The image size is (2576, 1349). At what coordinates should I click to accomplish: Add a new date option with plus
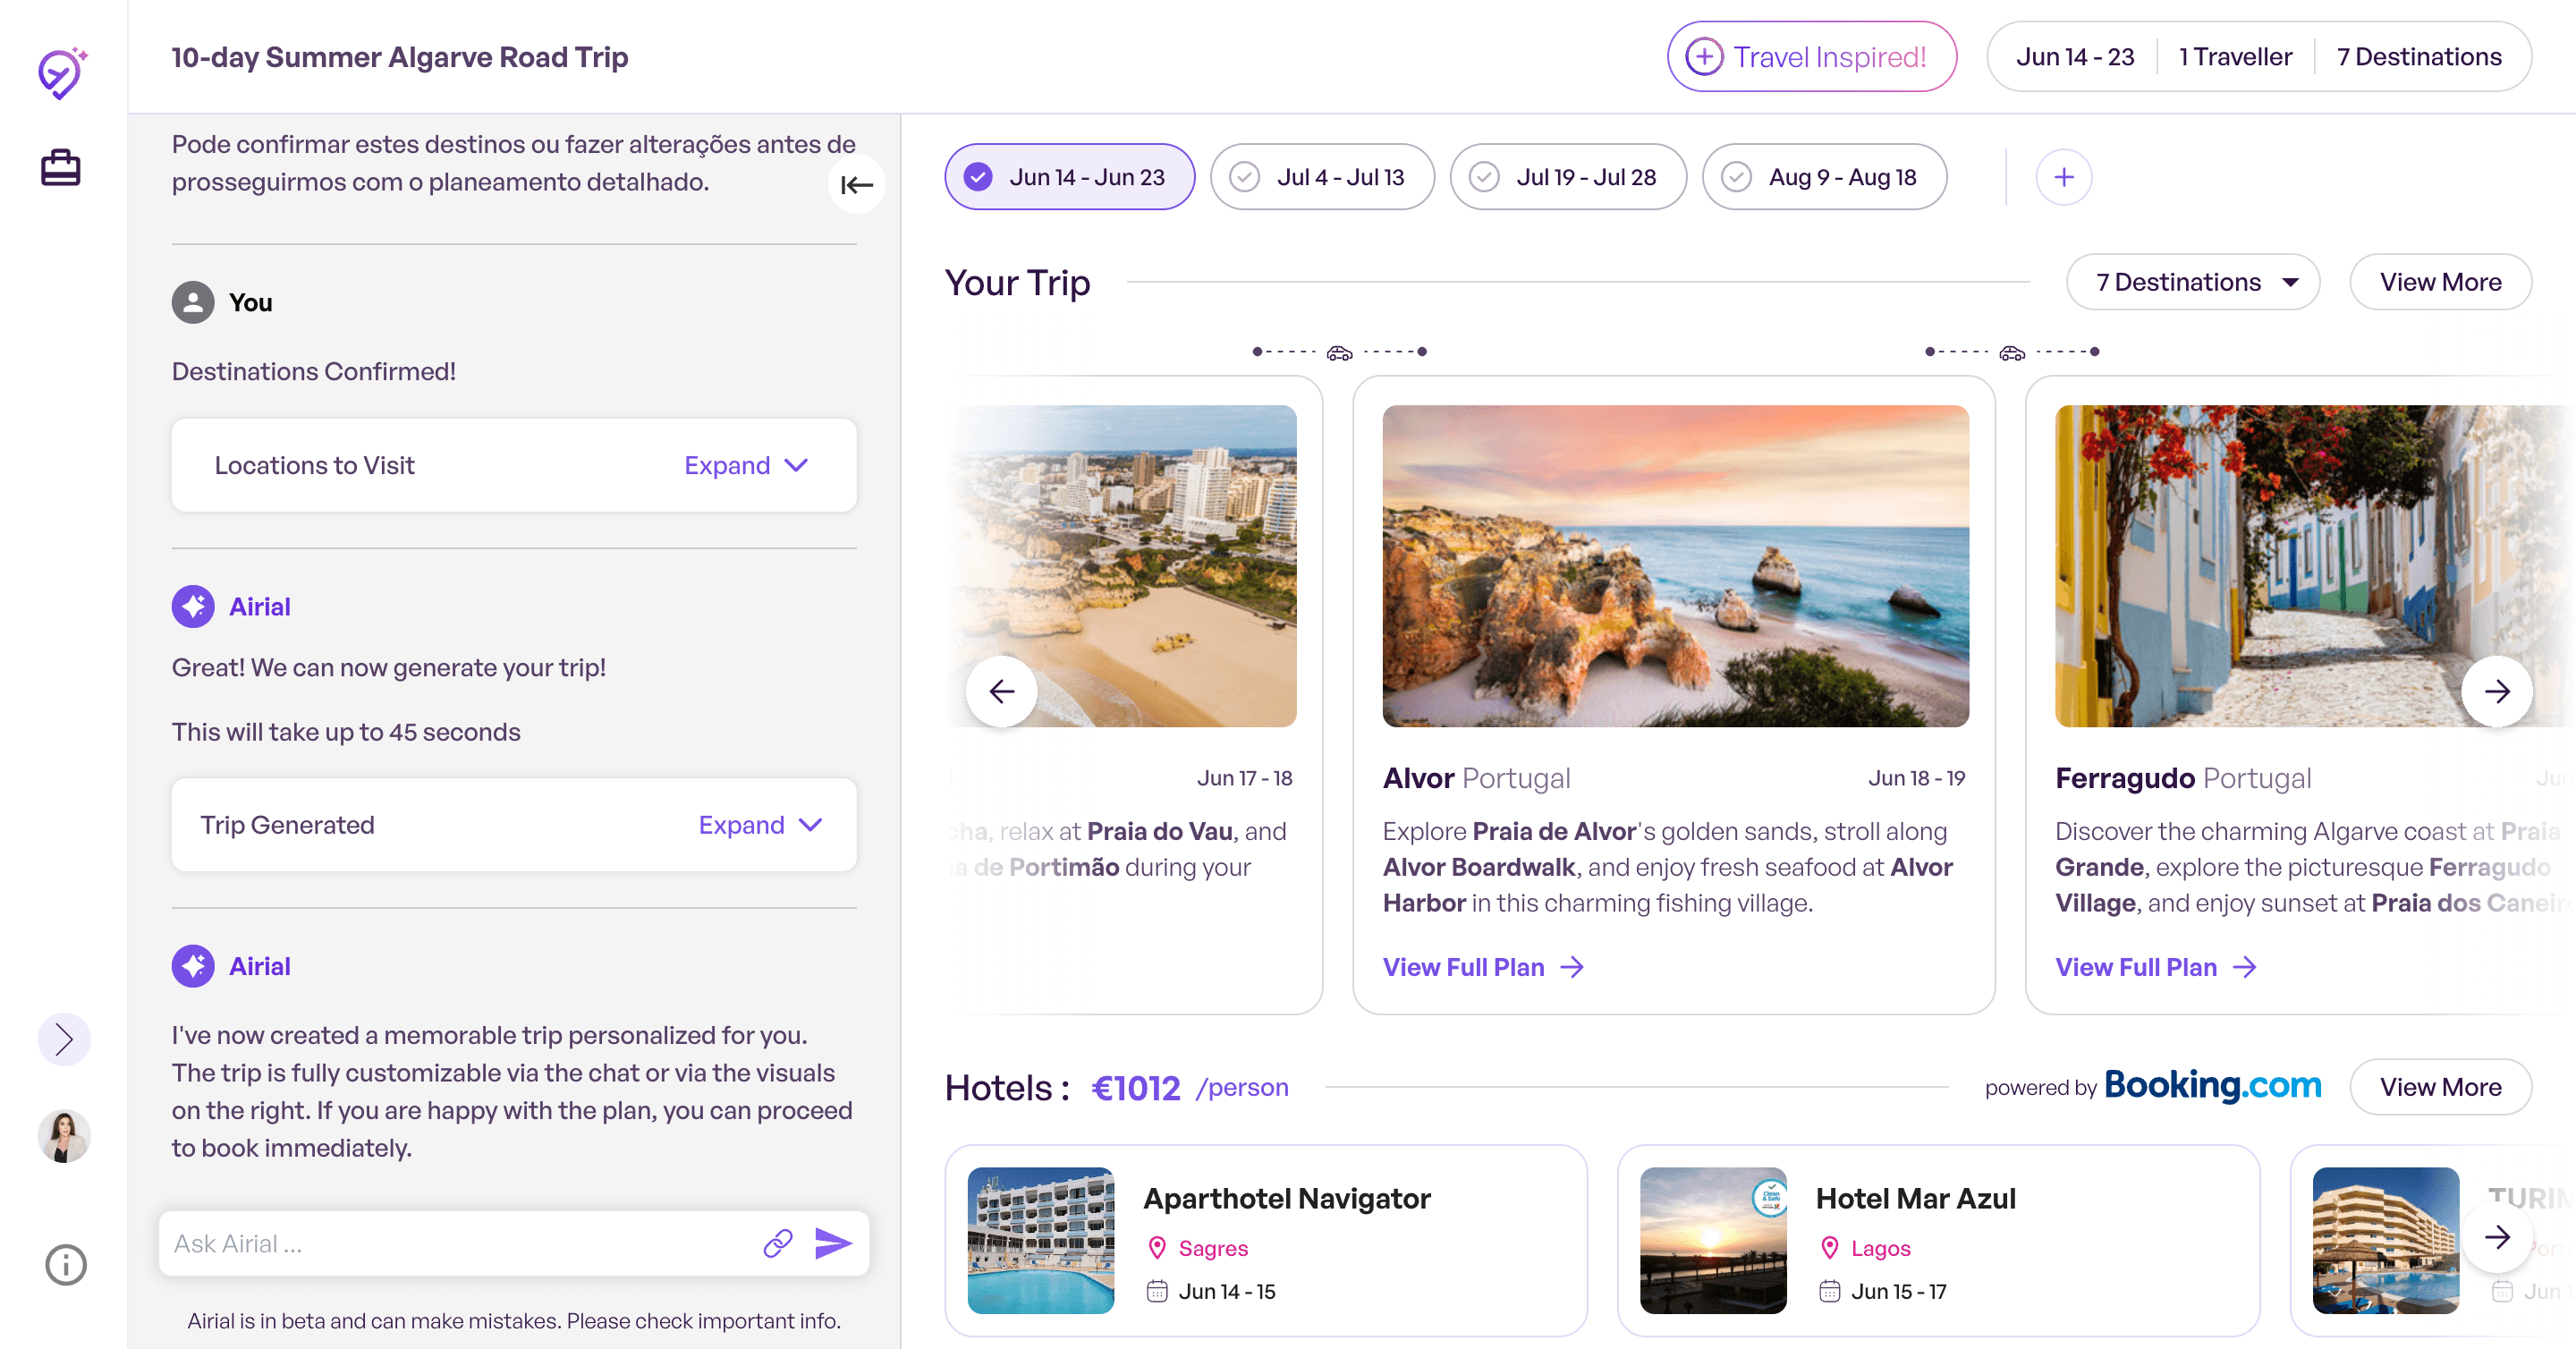[2063, 177]
